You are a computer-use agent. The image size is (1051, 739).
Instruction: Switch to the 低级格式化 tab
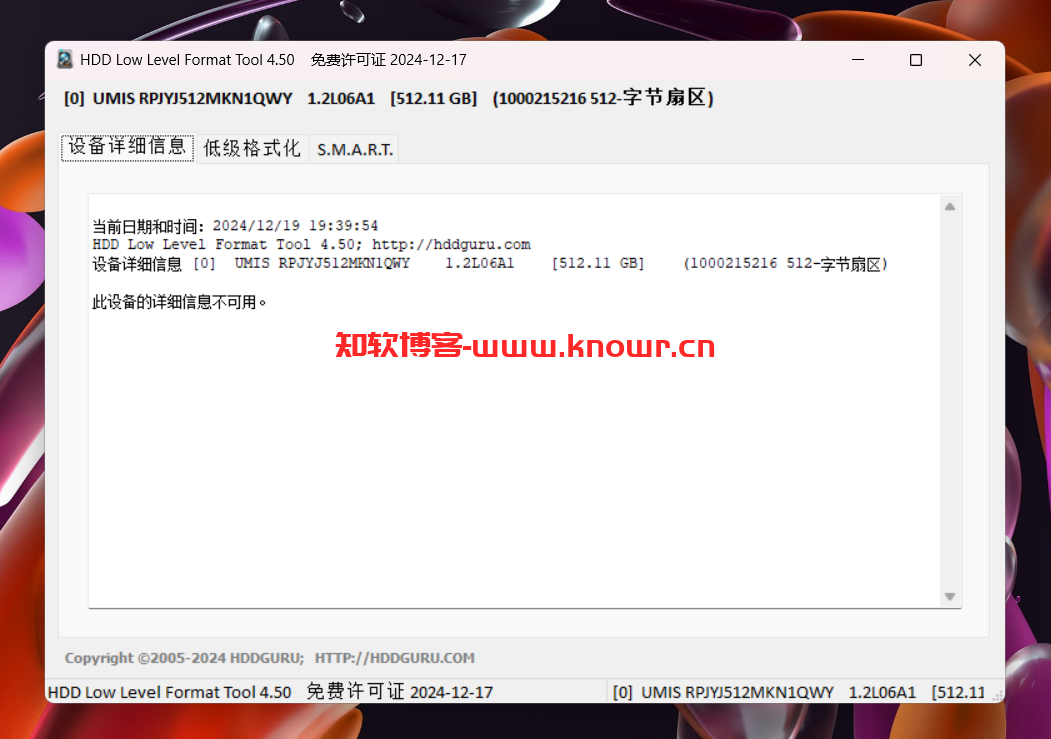(252, 149)
